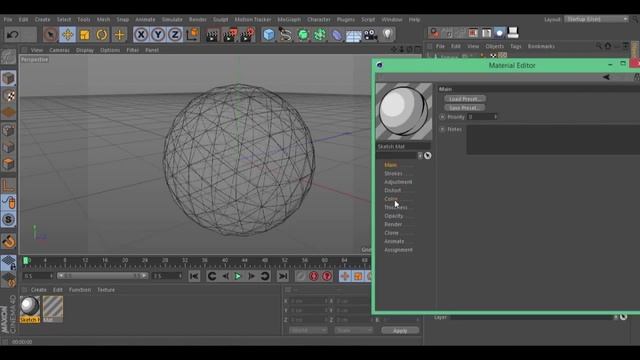
Task: Toggle the X axis lock
Action: pyautogui.click(x=141, y=35)
